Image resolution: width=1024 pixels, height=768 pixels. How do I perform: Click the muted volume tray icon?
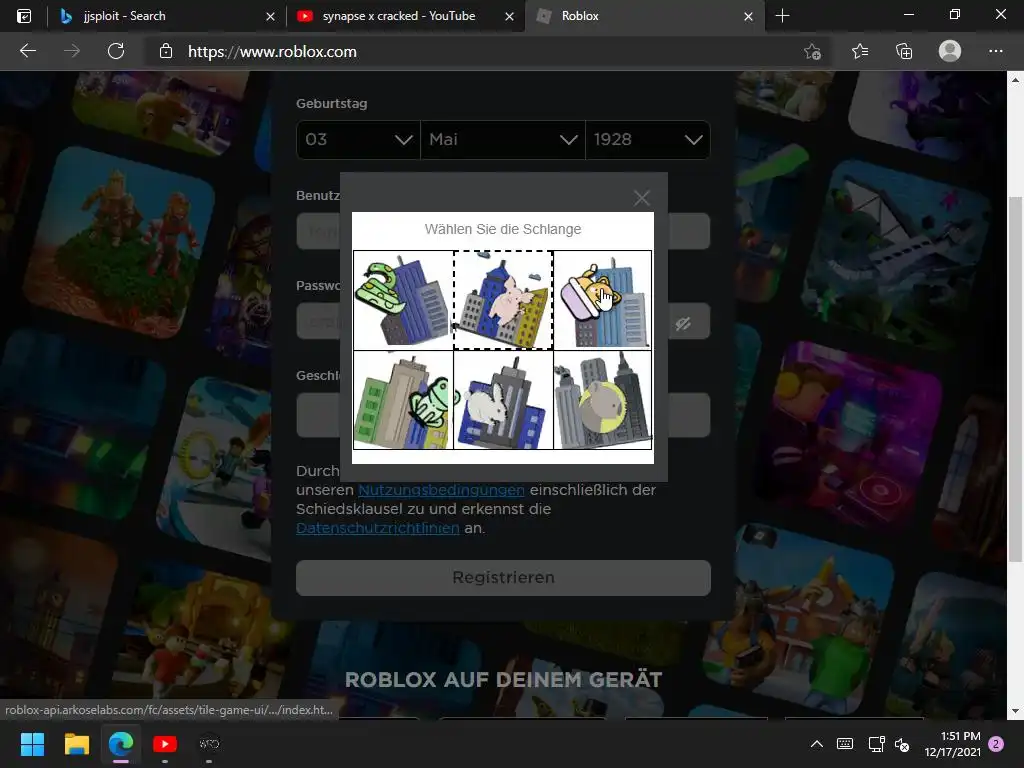903,744
